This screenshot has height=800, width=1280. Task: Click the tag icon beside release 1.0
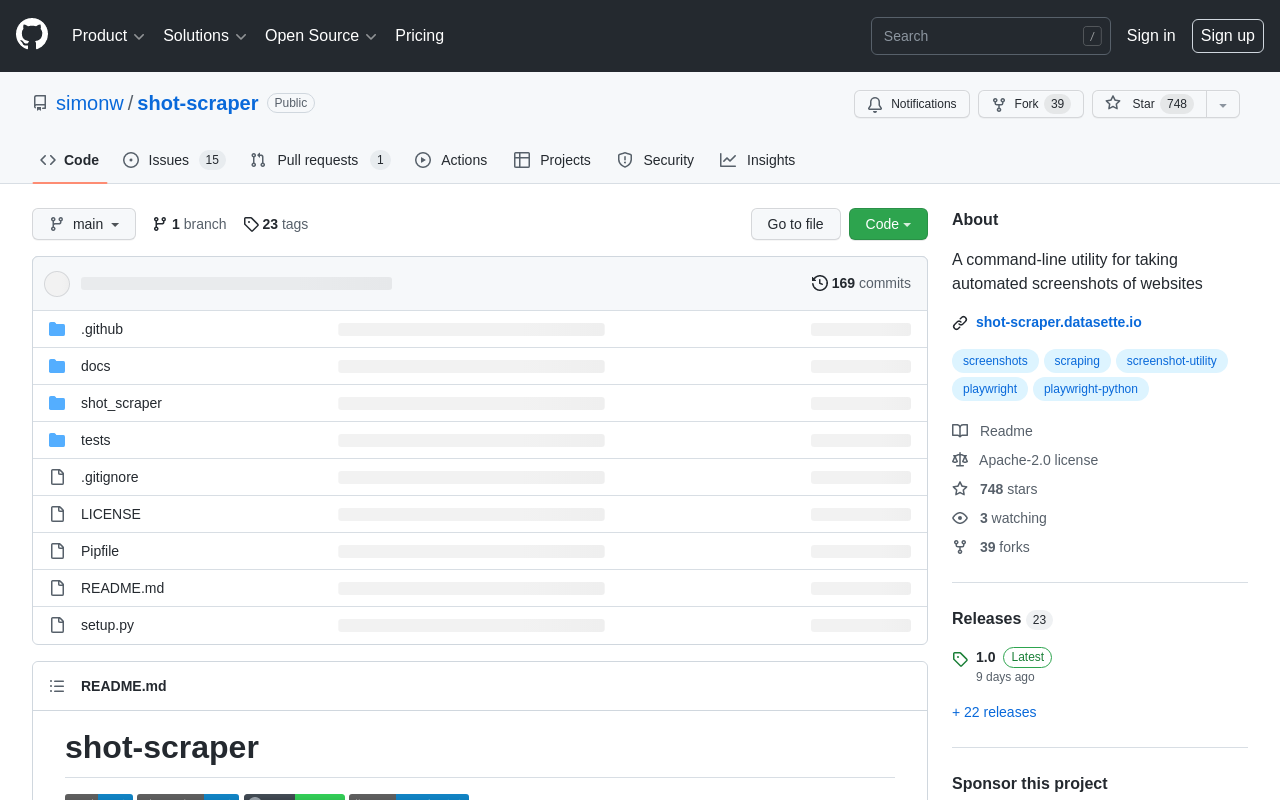coord(960,659)
